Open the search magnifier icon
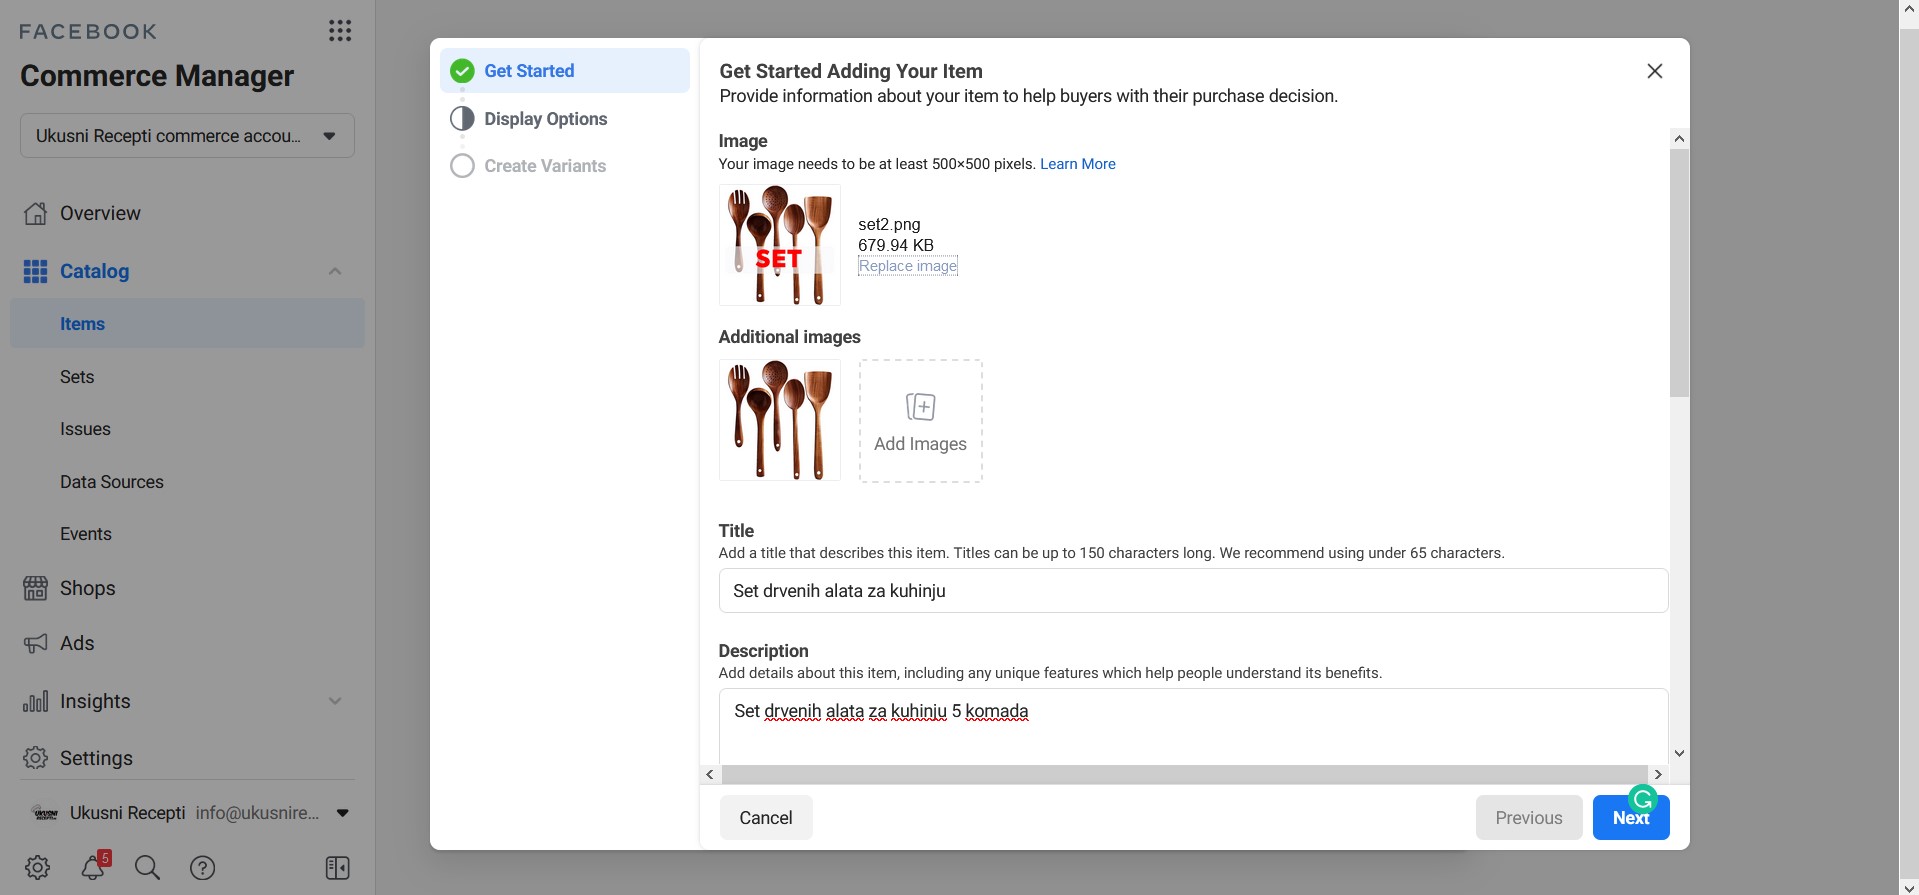 point(147,867)
